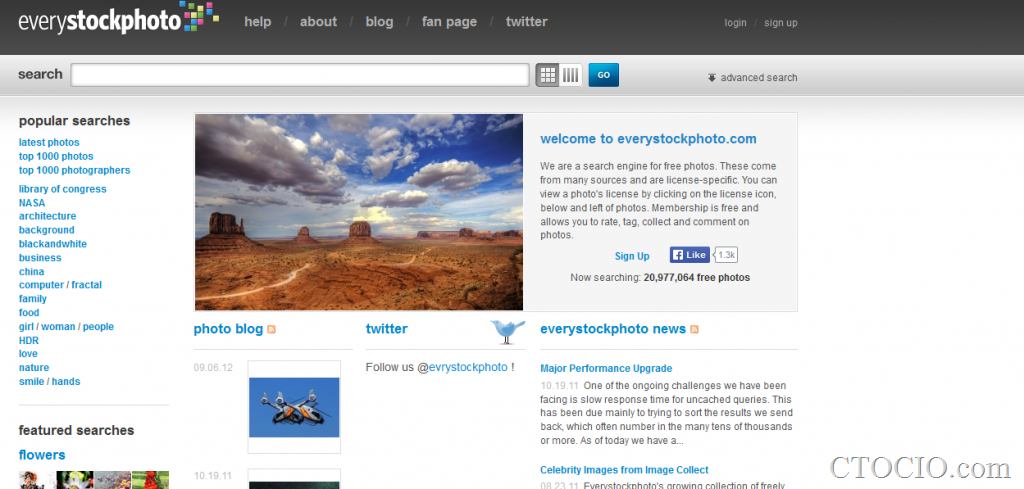Open the welcome to everystockphoto.com heading
1024x489 pixels.
tap(648, 139)
